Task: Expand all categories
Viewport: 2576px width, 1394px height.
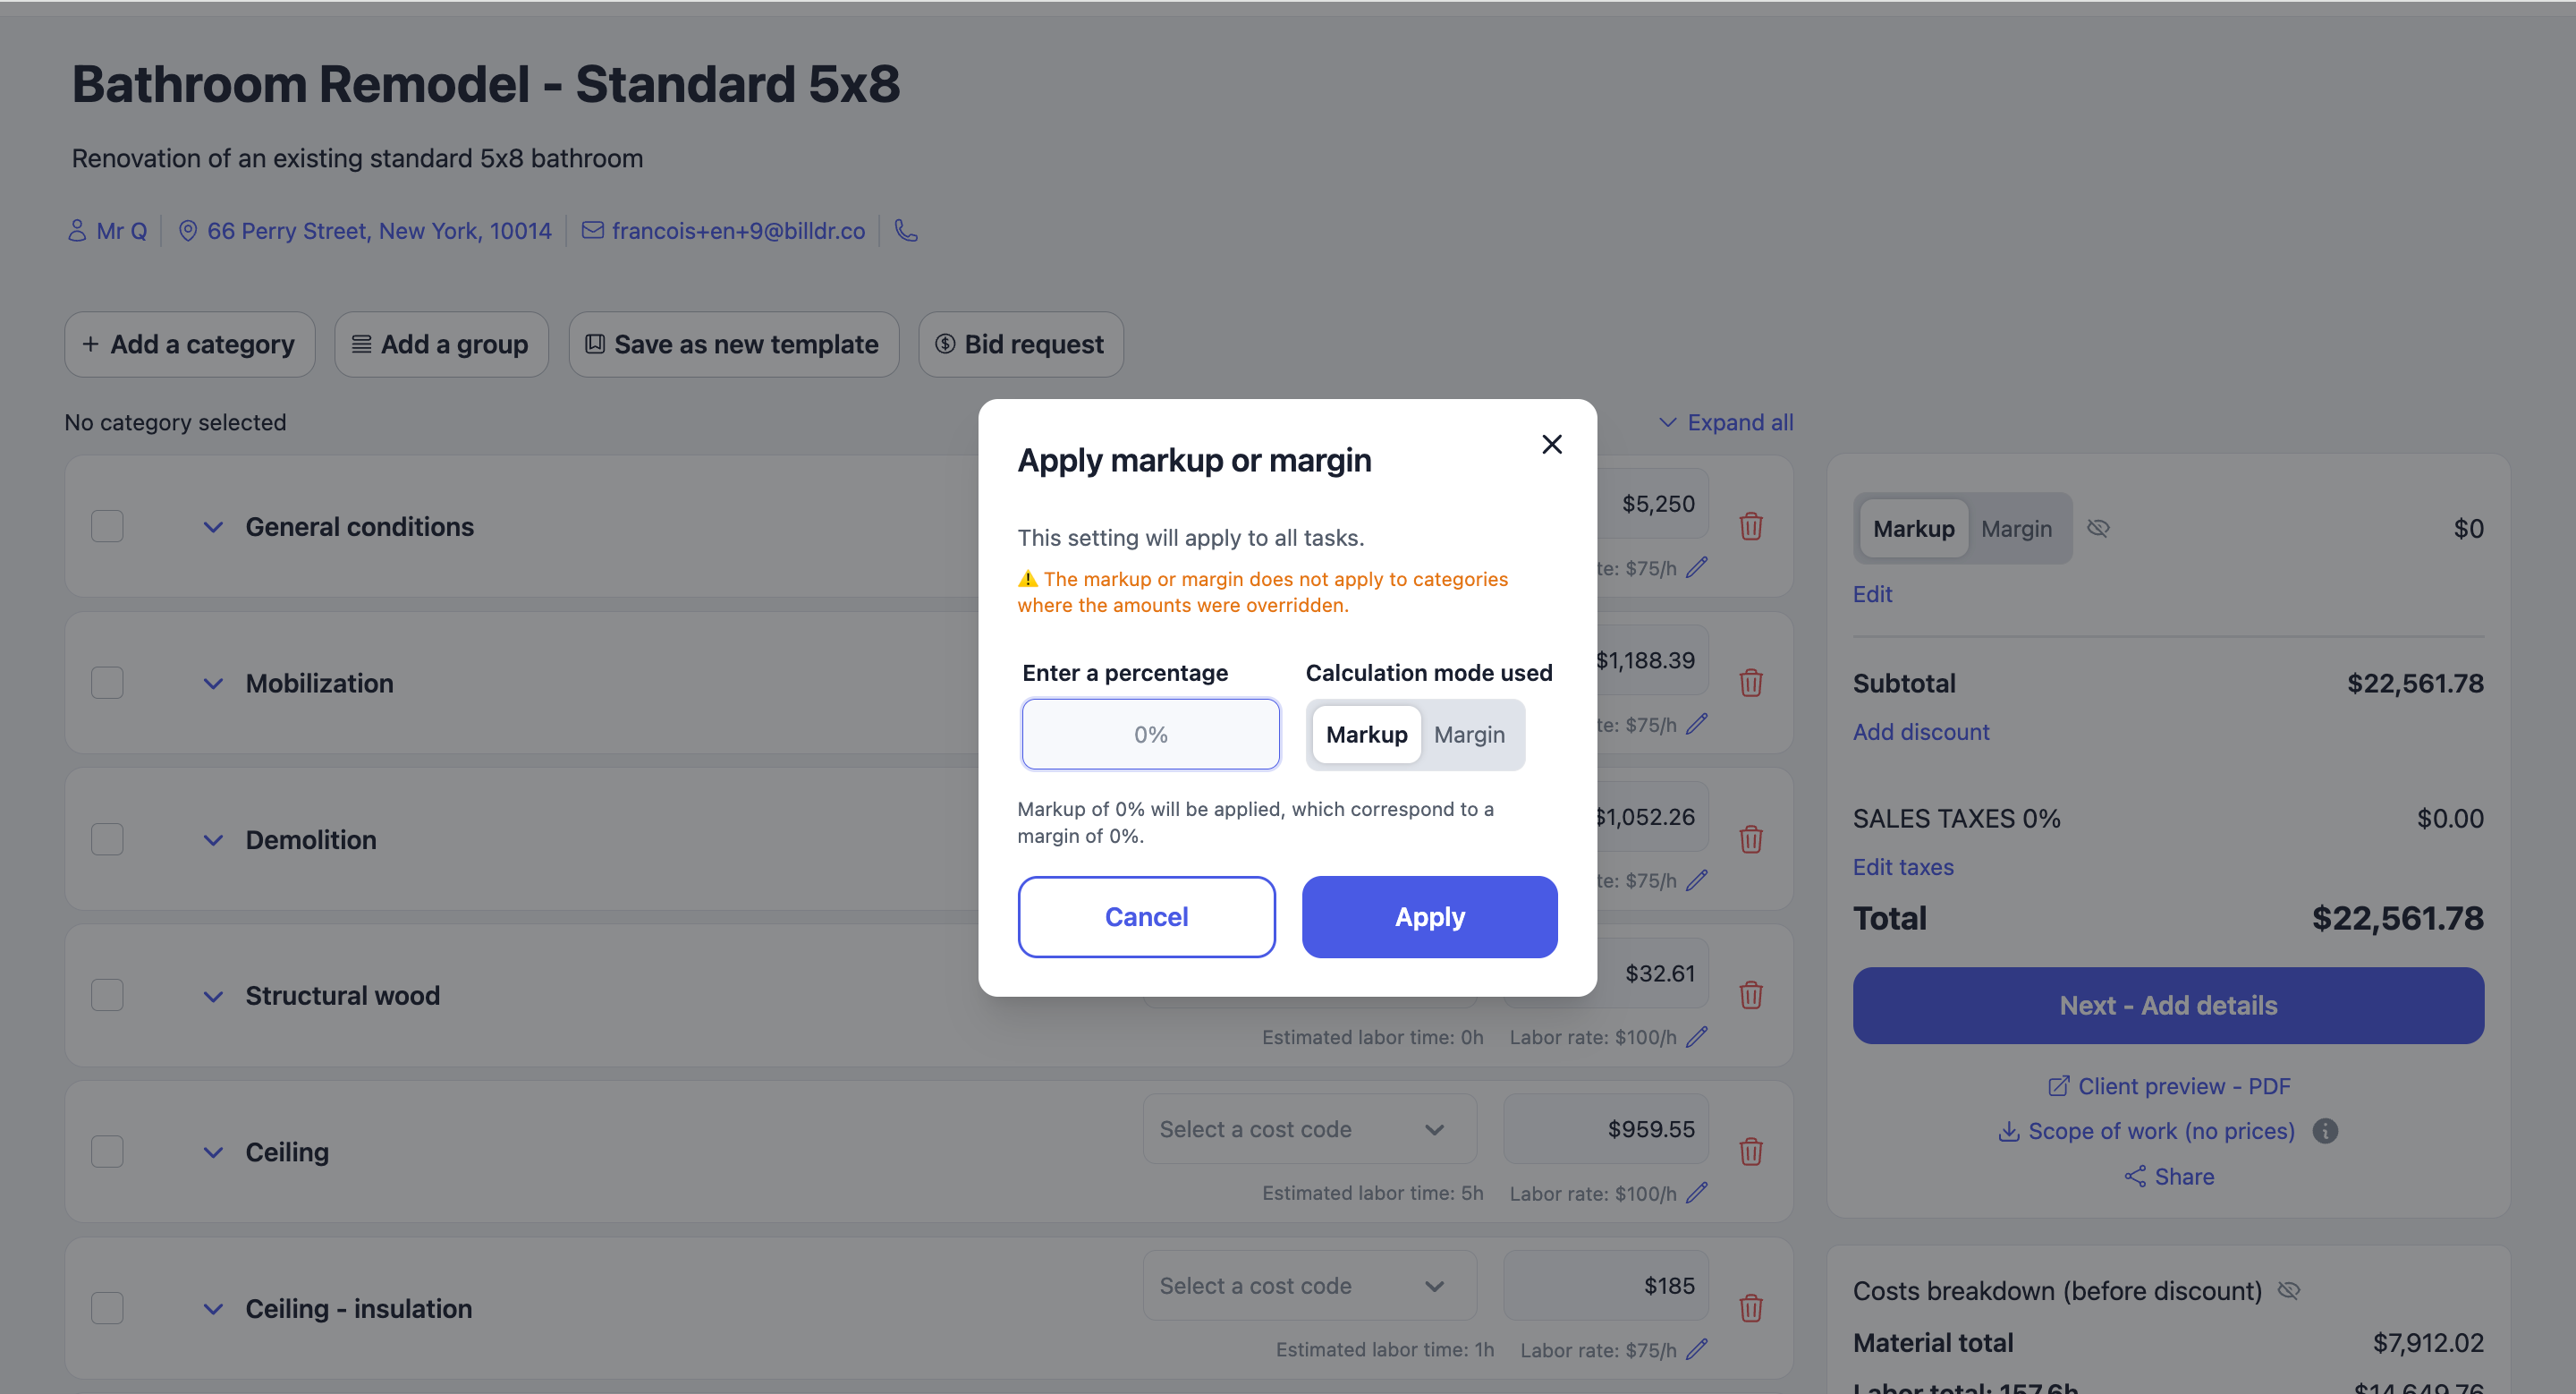Action: coord(1726,422)
